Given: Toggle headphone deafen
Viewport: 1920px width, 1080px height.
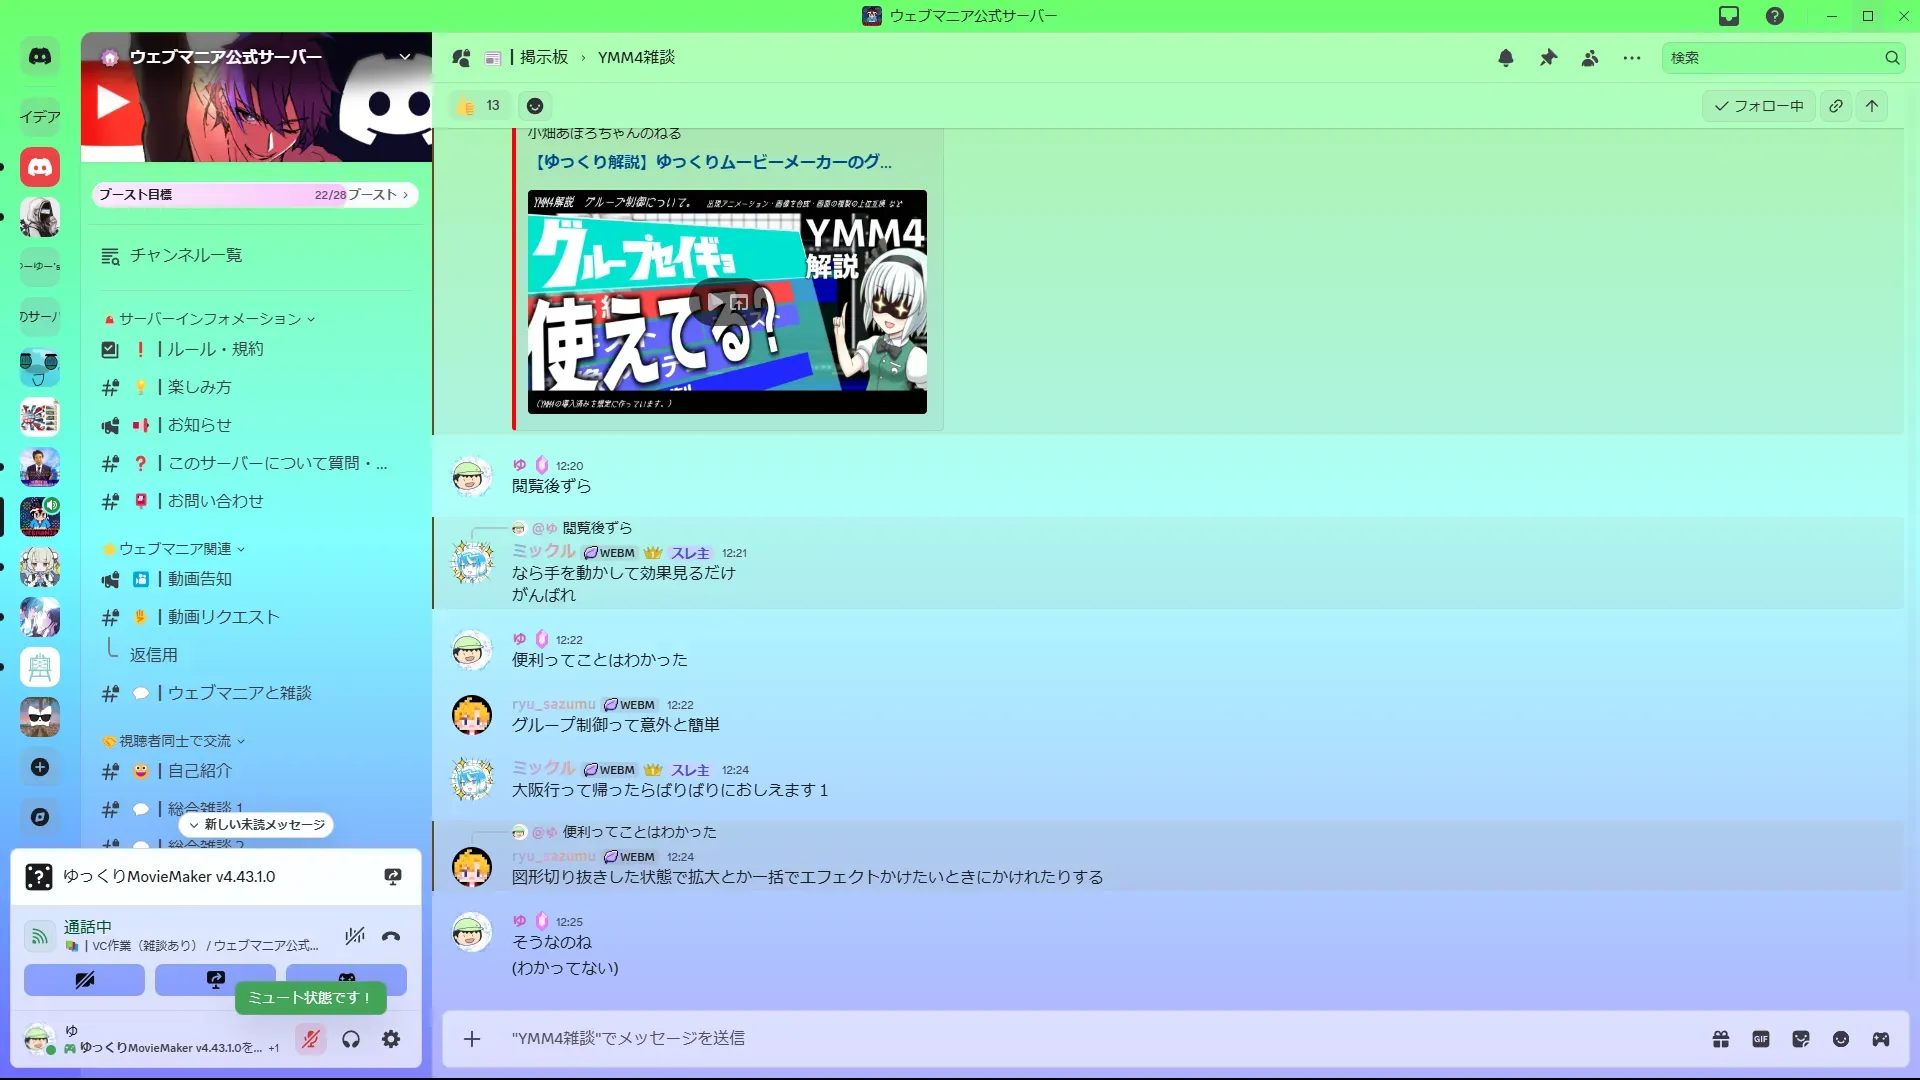Looking at the screenshot, I should coord(351,1039).
